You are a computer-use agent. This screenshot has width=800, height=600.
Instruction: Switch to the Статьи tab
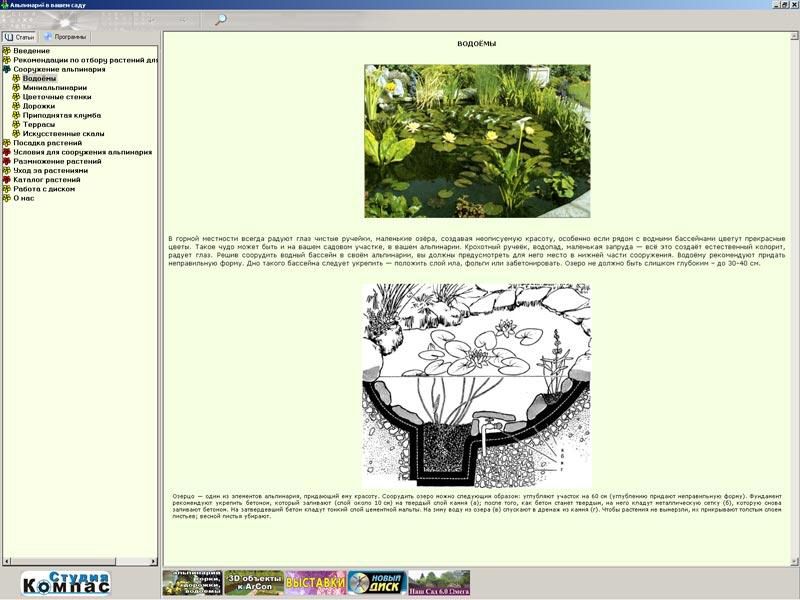click(x=20, y=36)
